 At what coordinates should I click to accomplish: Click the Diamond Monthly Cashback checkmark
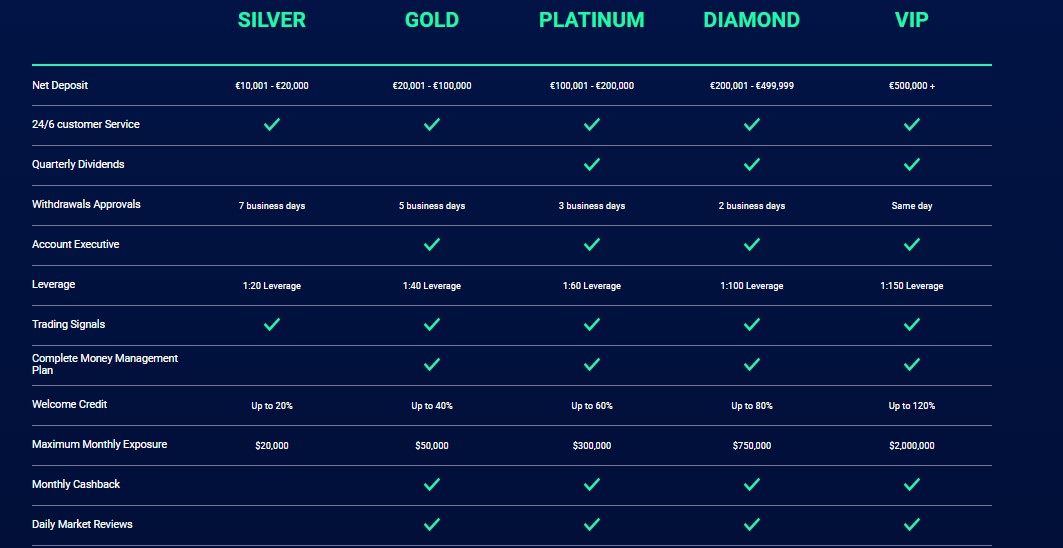[x=752, y=484]
